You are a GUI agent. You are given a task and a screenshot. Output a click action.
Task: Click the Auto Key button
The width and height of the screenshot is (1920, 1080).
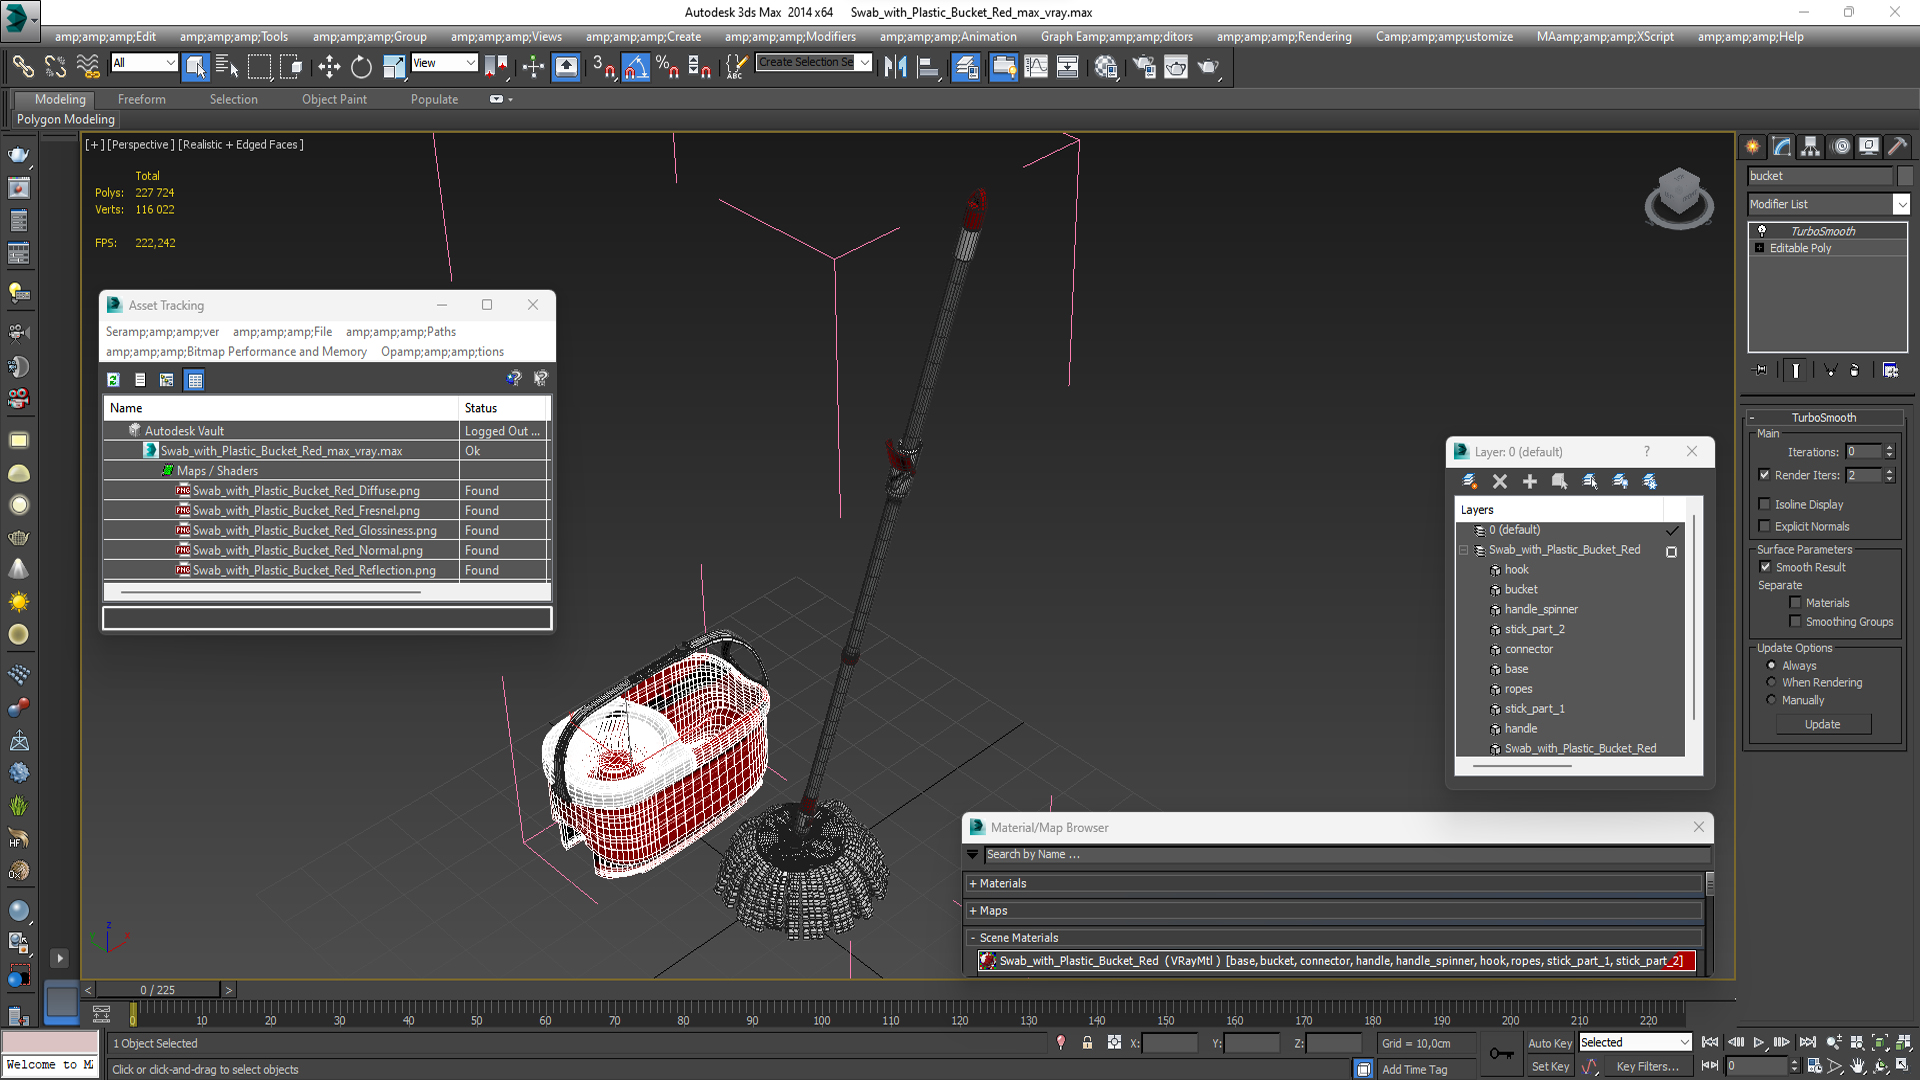(x=1550, y=1043)
